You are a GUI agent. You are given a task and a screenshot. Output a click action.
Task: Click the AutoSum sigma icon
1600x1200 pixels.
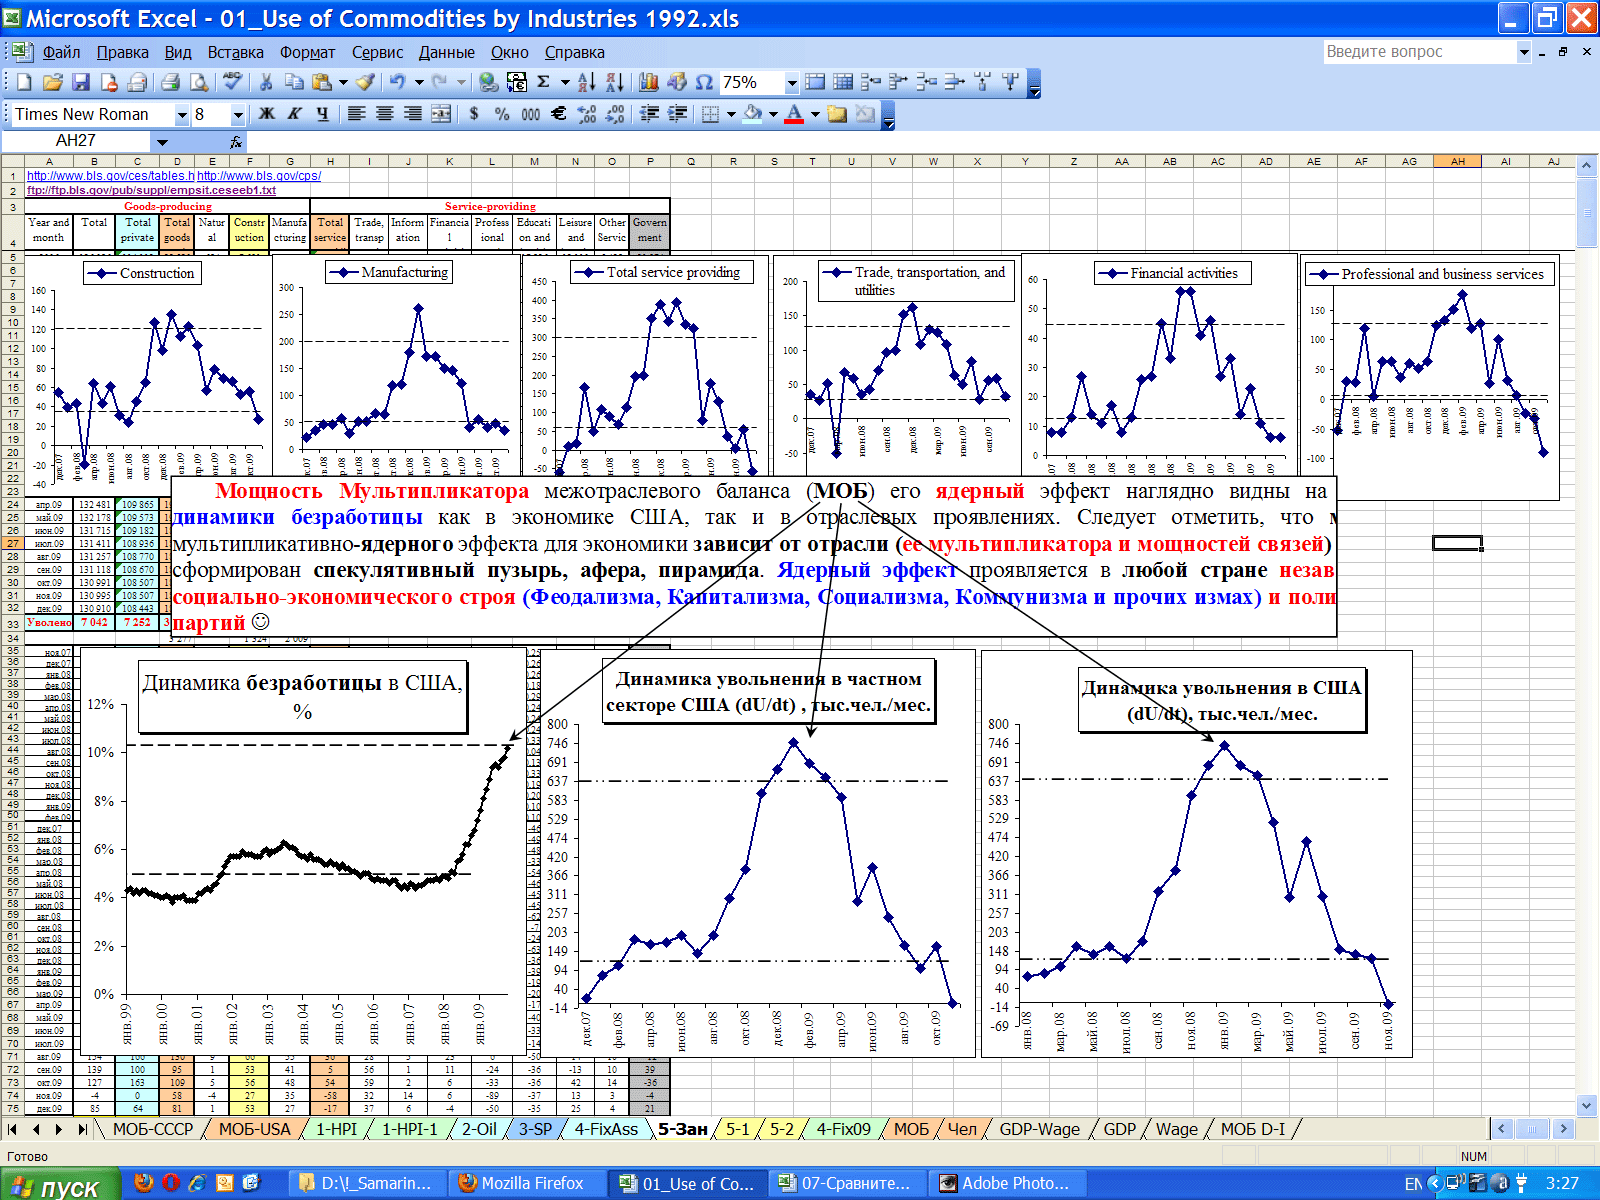coord(543,83)
